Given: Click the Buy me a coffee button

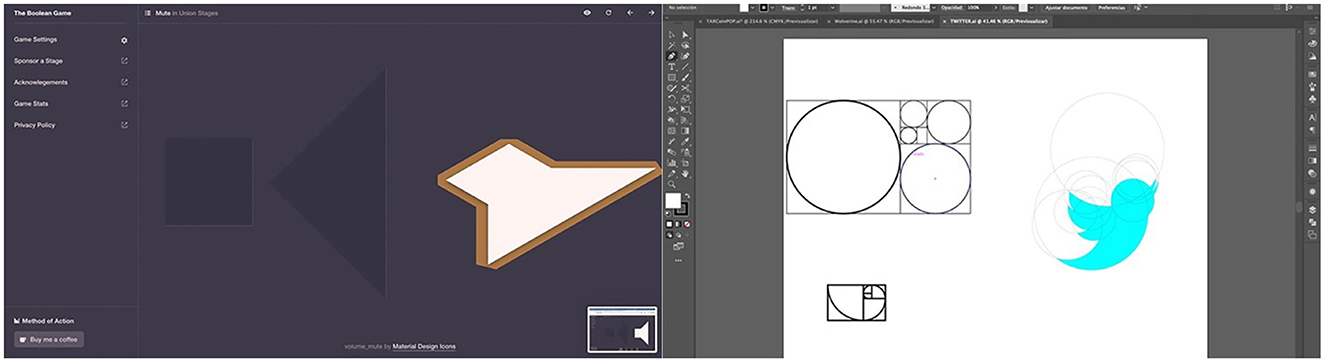Looking at the screenshot, I should click(x=49, y=339).
